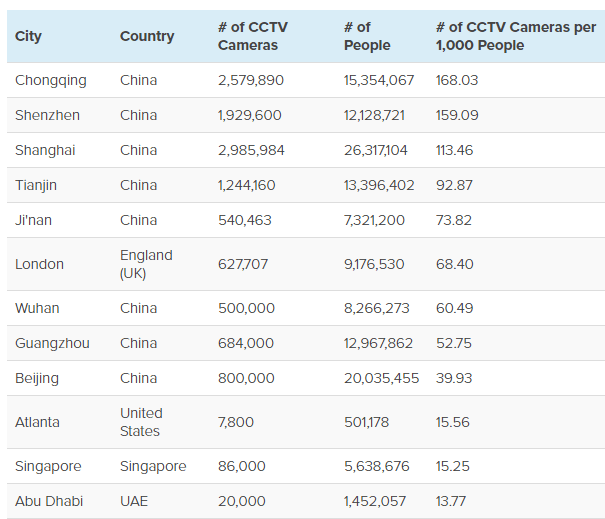
Task: Click the City column header
Action: tap(28, 36)
